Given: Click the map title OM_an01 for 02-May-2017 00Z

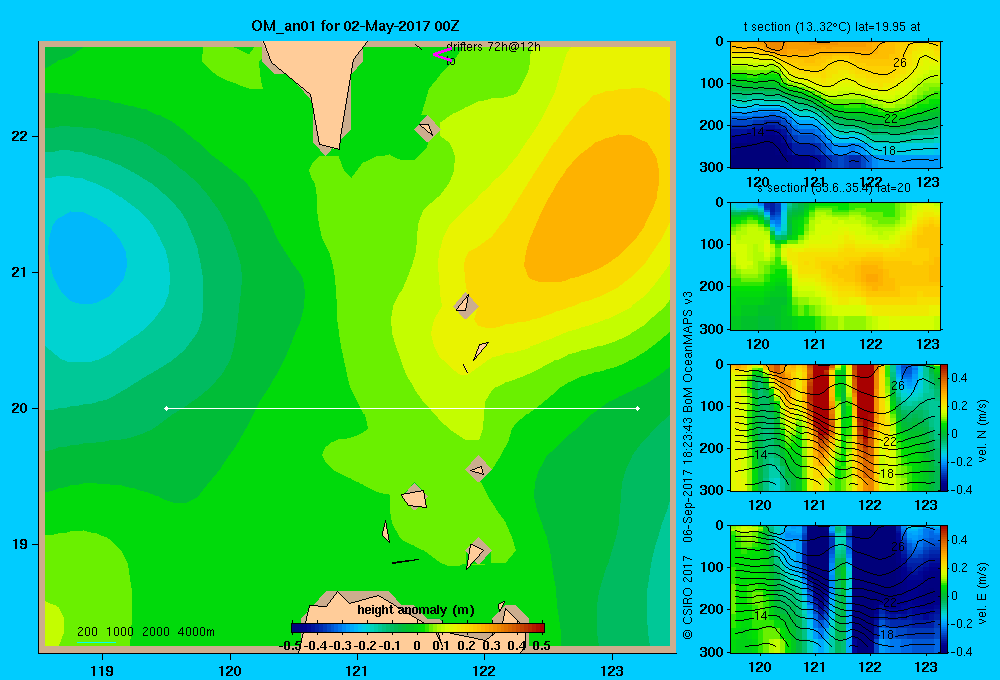Looking at the screenshot, I should click(355, 26).
